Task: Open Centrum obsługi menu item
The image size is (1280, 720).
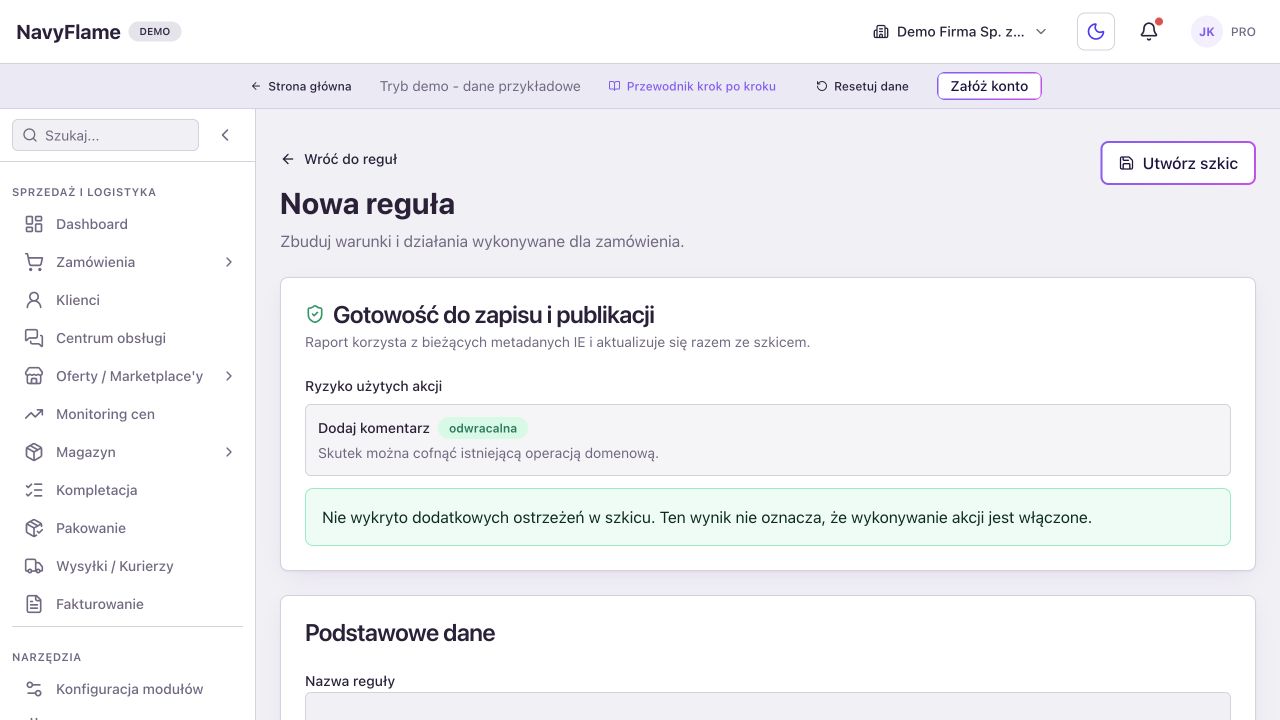Action: point(127,338)
